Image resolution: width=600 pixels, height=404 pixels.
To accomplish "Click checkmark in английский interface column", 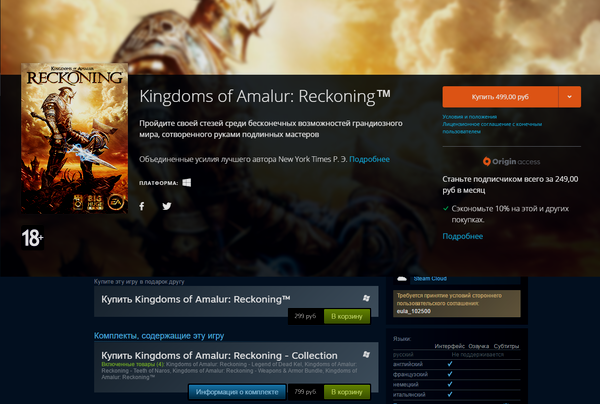I will tap(450, 364).
